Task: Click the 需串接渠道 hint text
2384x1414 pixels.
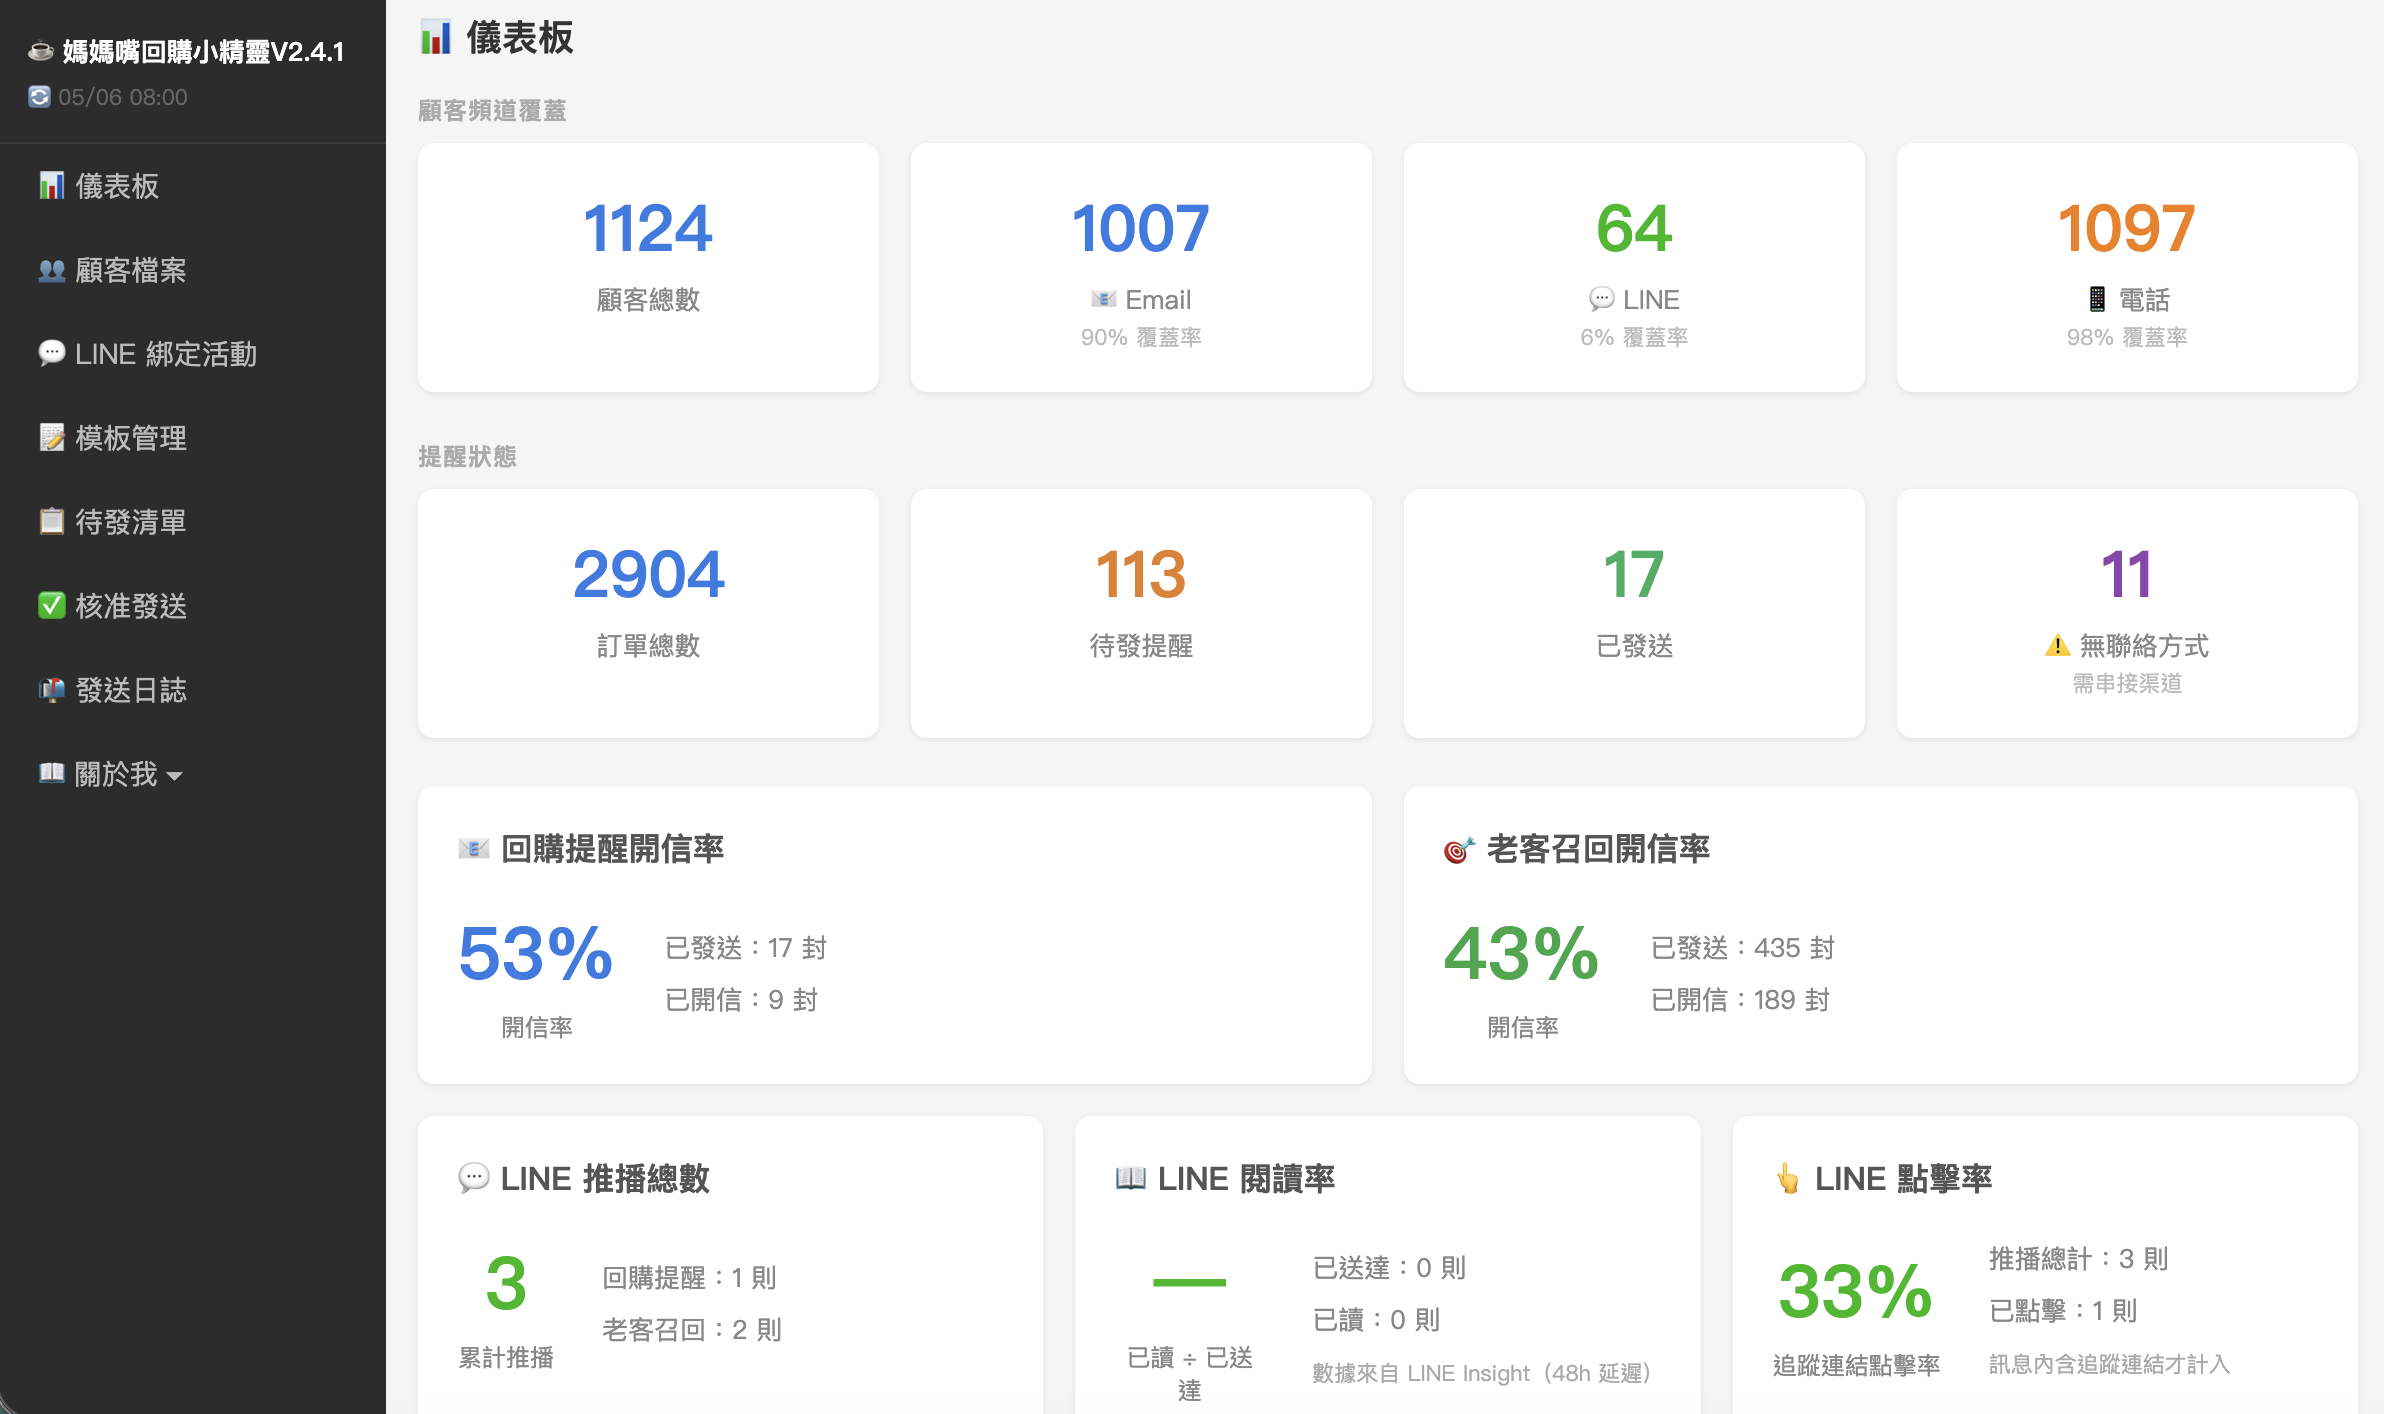Action: [x=2127, y=684]
